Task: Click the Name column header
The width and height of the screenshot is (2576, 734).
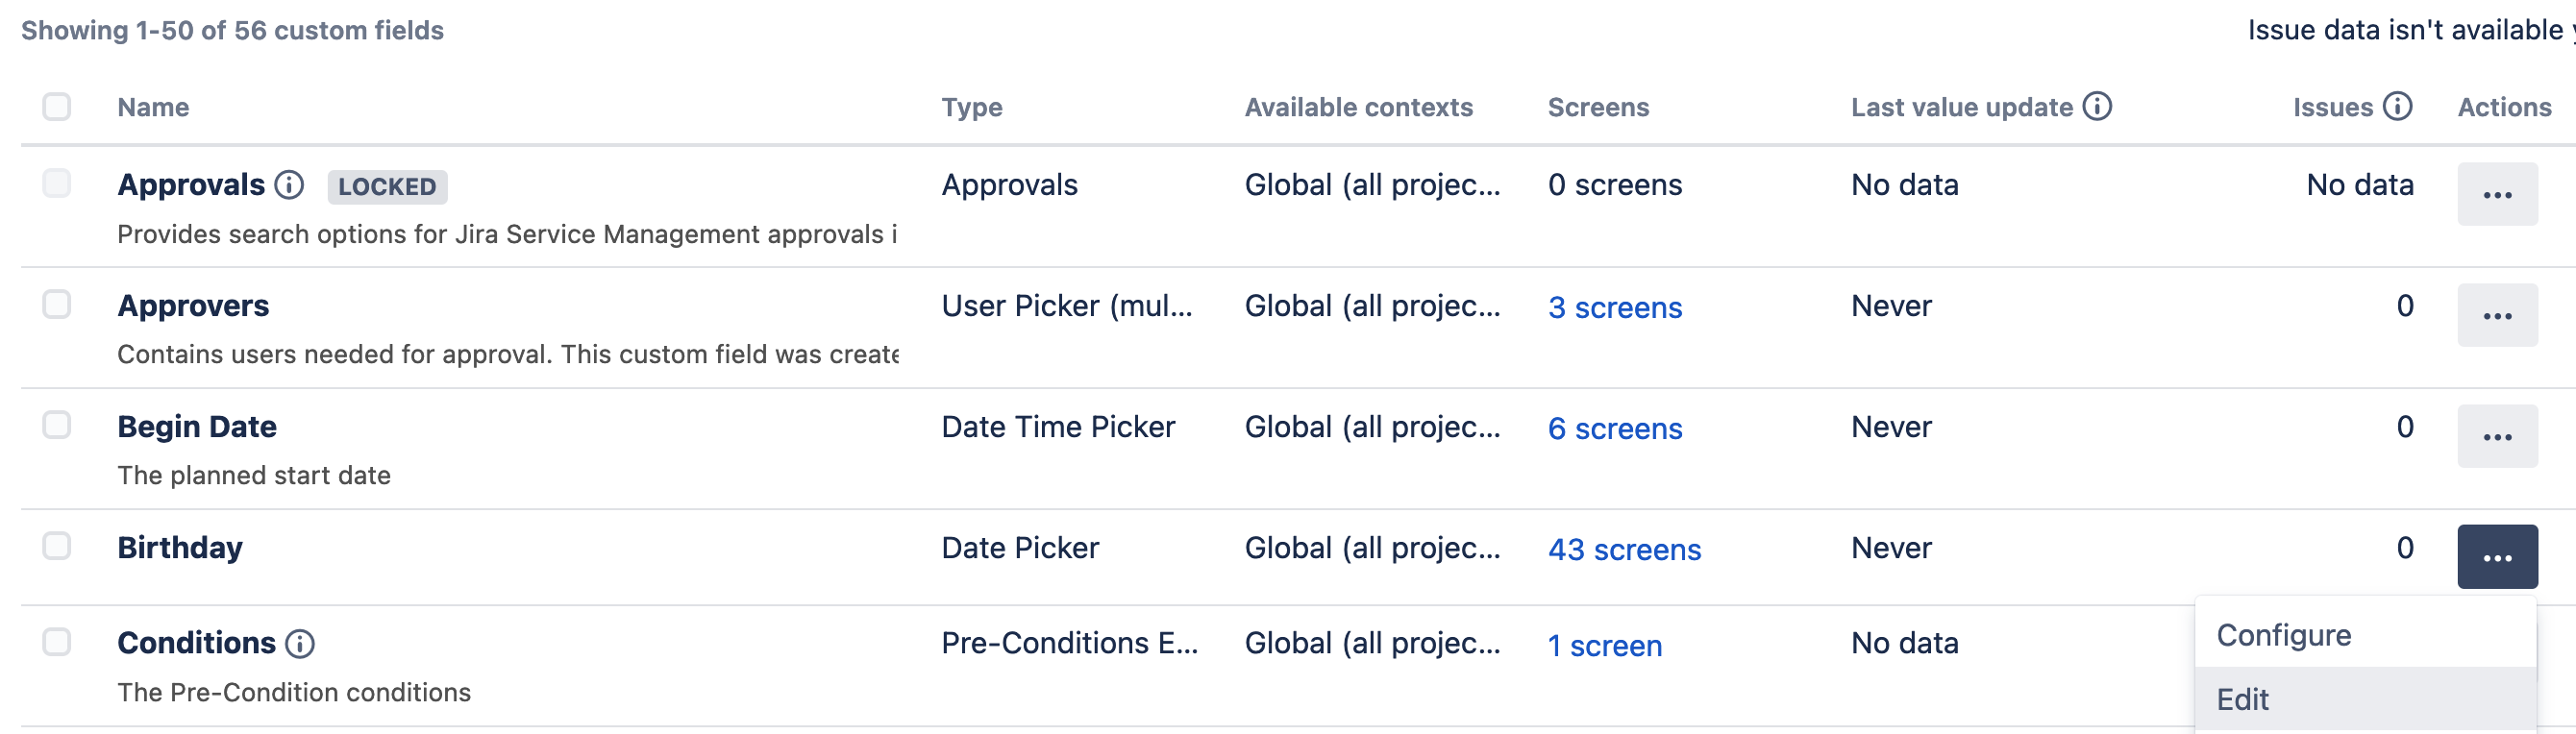Action: point(153,107)
